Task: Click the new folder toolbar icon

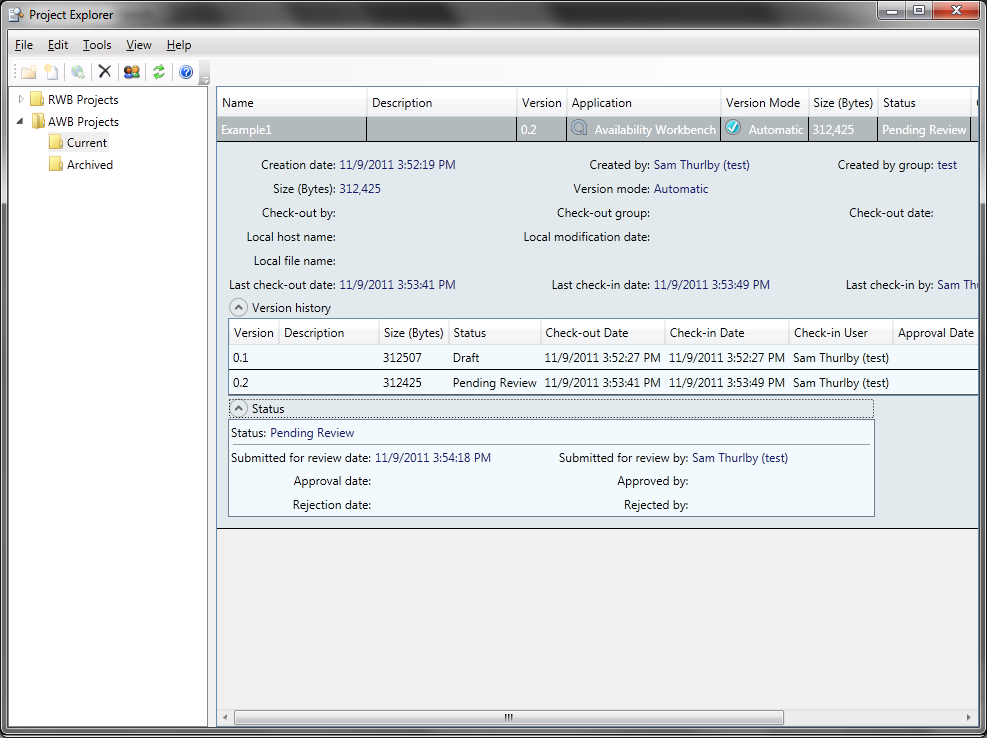Action: 28,72
